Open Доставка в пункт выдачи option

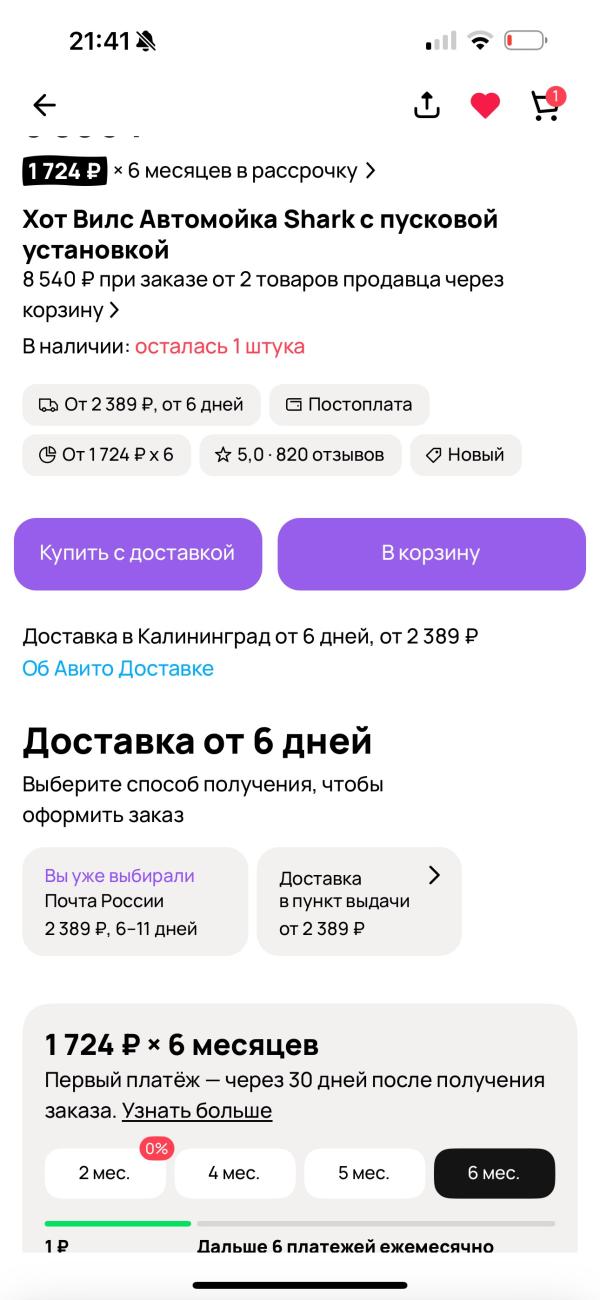(x=359, y=902)
